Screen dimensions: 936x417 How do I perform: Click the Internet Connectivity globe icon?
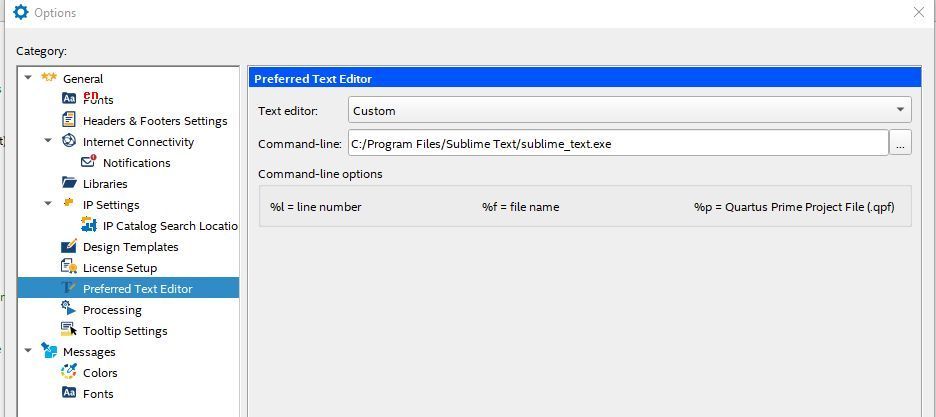69,141
